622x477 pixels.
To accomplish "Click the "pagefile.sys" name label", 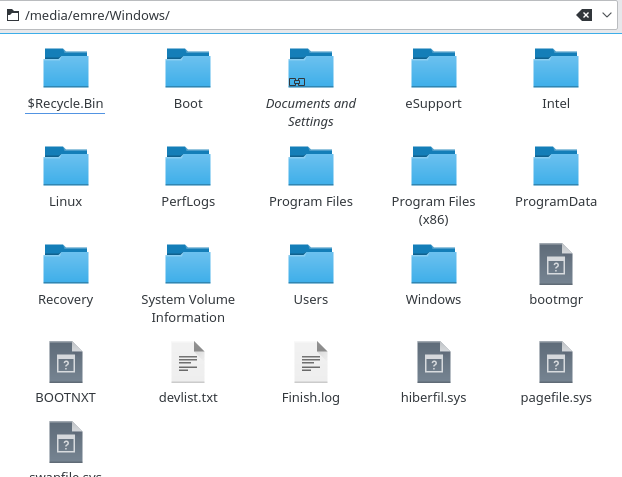I will click(556, 398).
